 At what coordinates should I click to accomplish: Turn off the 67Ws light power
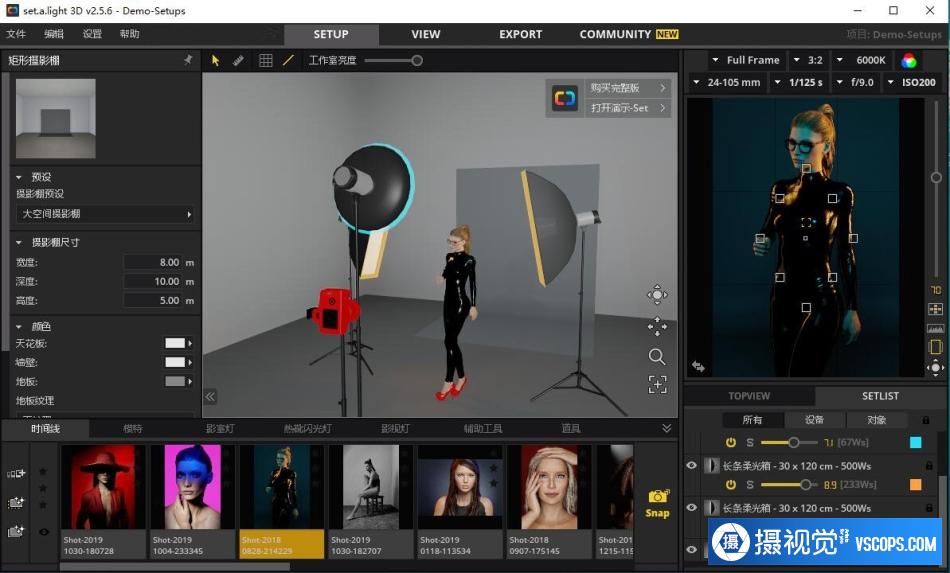[731, 442]
